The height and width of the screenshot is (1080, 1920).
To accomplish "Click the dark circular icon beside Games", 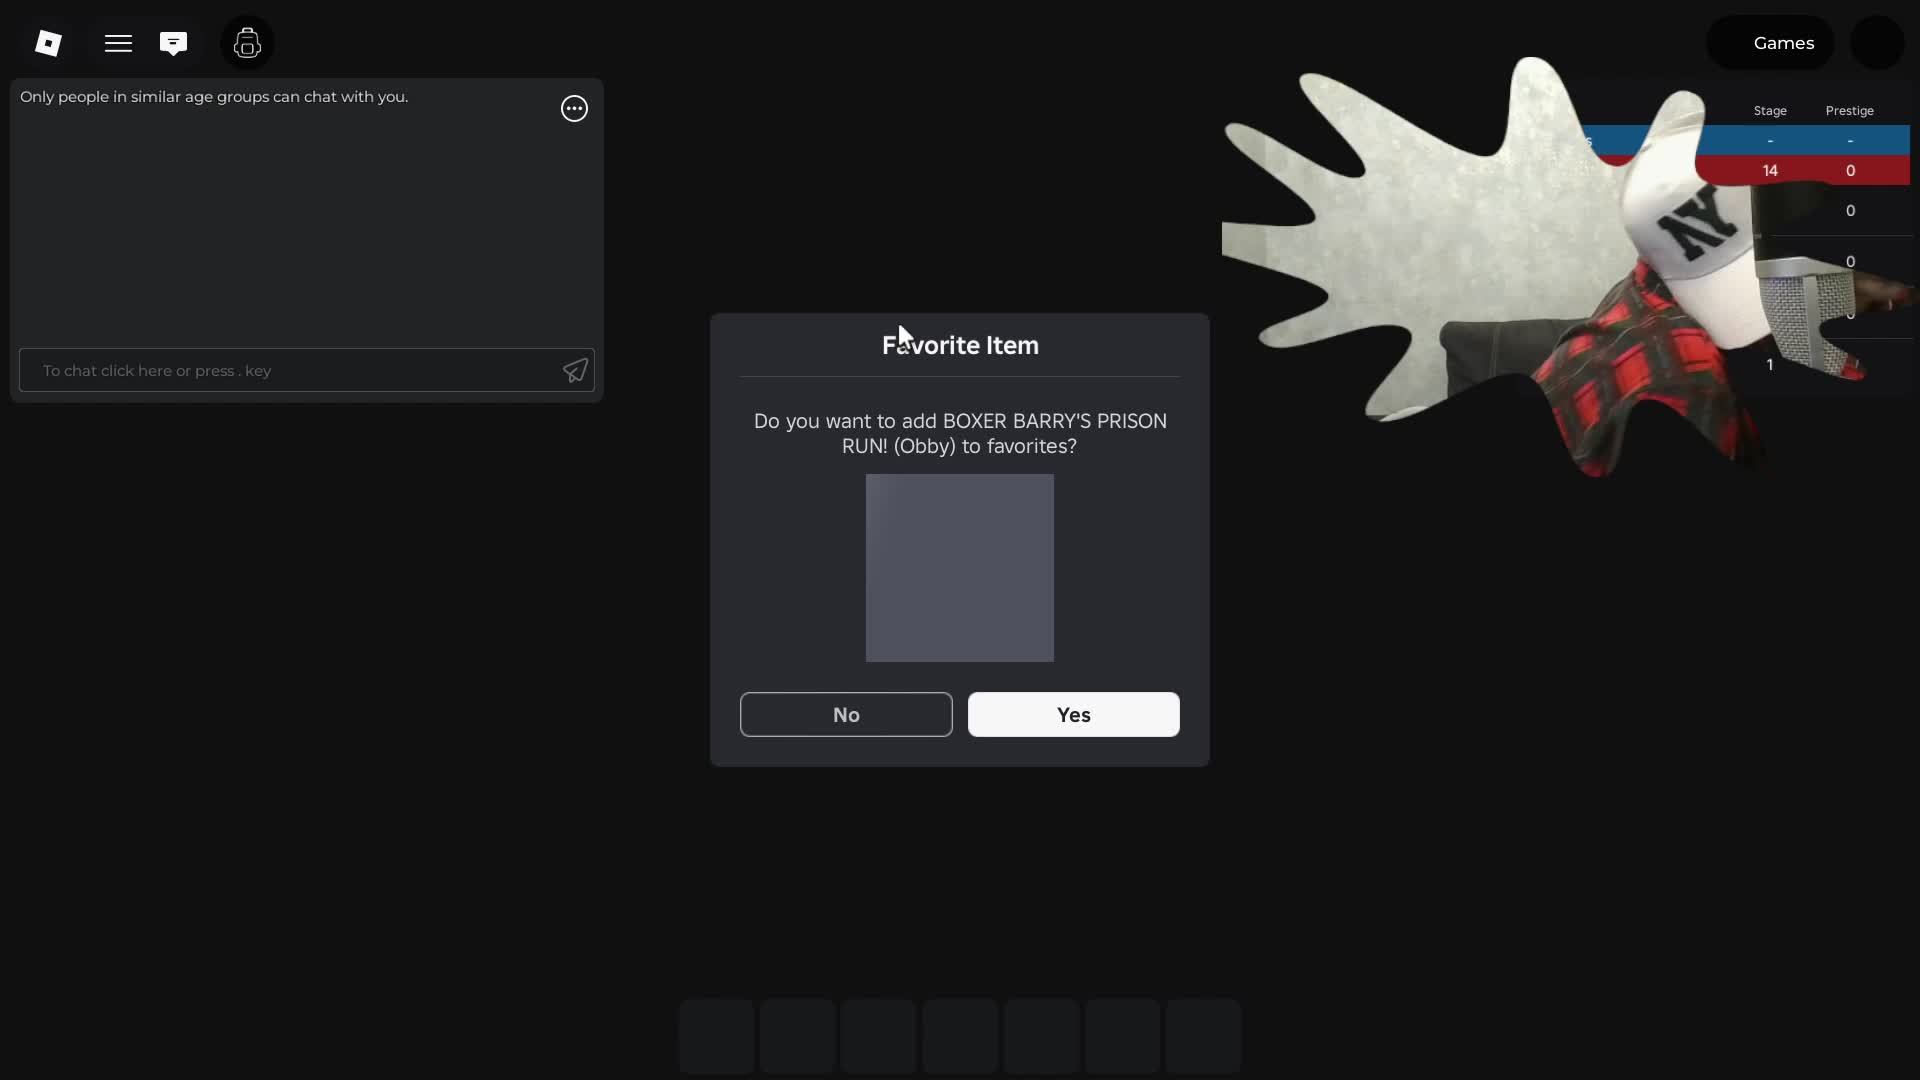I will [1877, 43].
